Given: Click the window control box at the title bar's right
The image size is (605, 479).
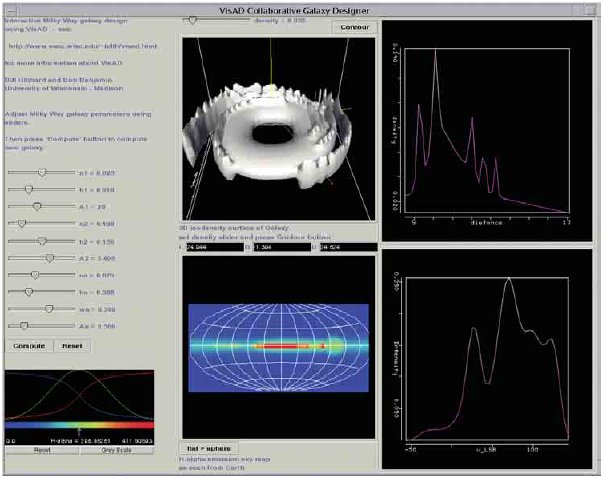Looking at the screenshot, I should (590, 10).
